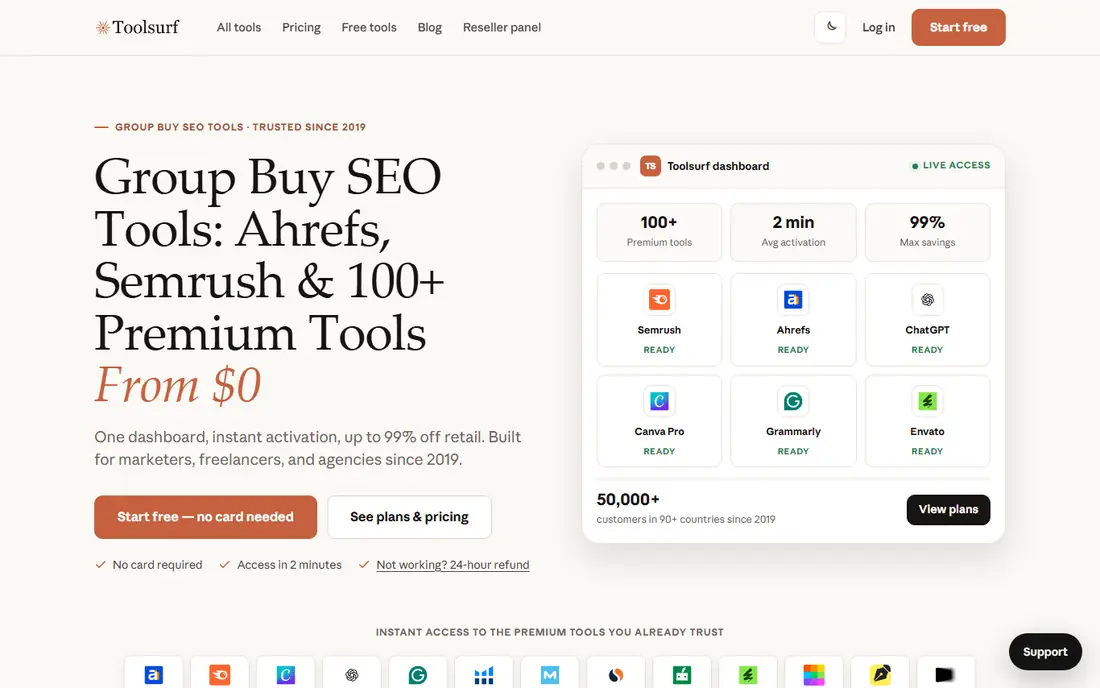Screen dimensions: 1100x688
Task: Click the Grammarly icon in dashboard card
Action: pos(793,401)
